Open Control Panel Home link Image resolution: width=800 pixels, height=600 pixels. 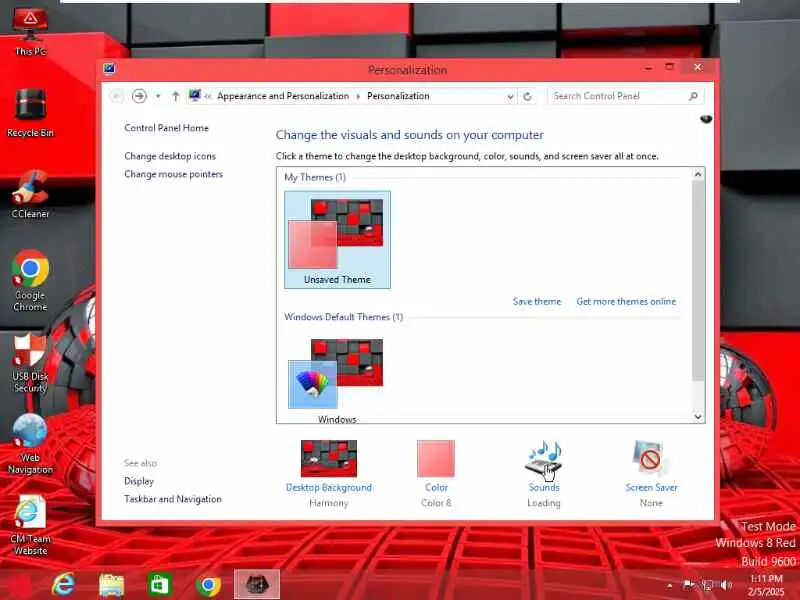166,128
